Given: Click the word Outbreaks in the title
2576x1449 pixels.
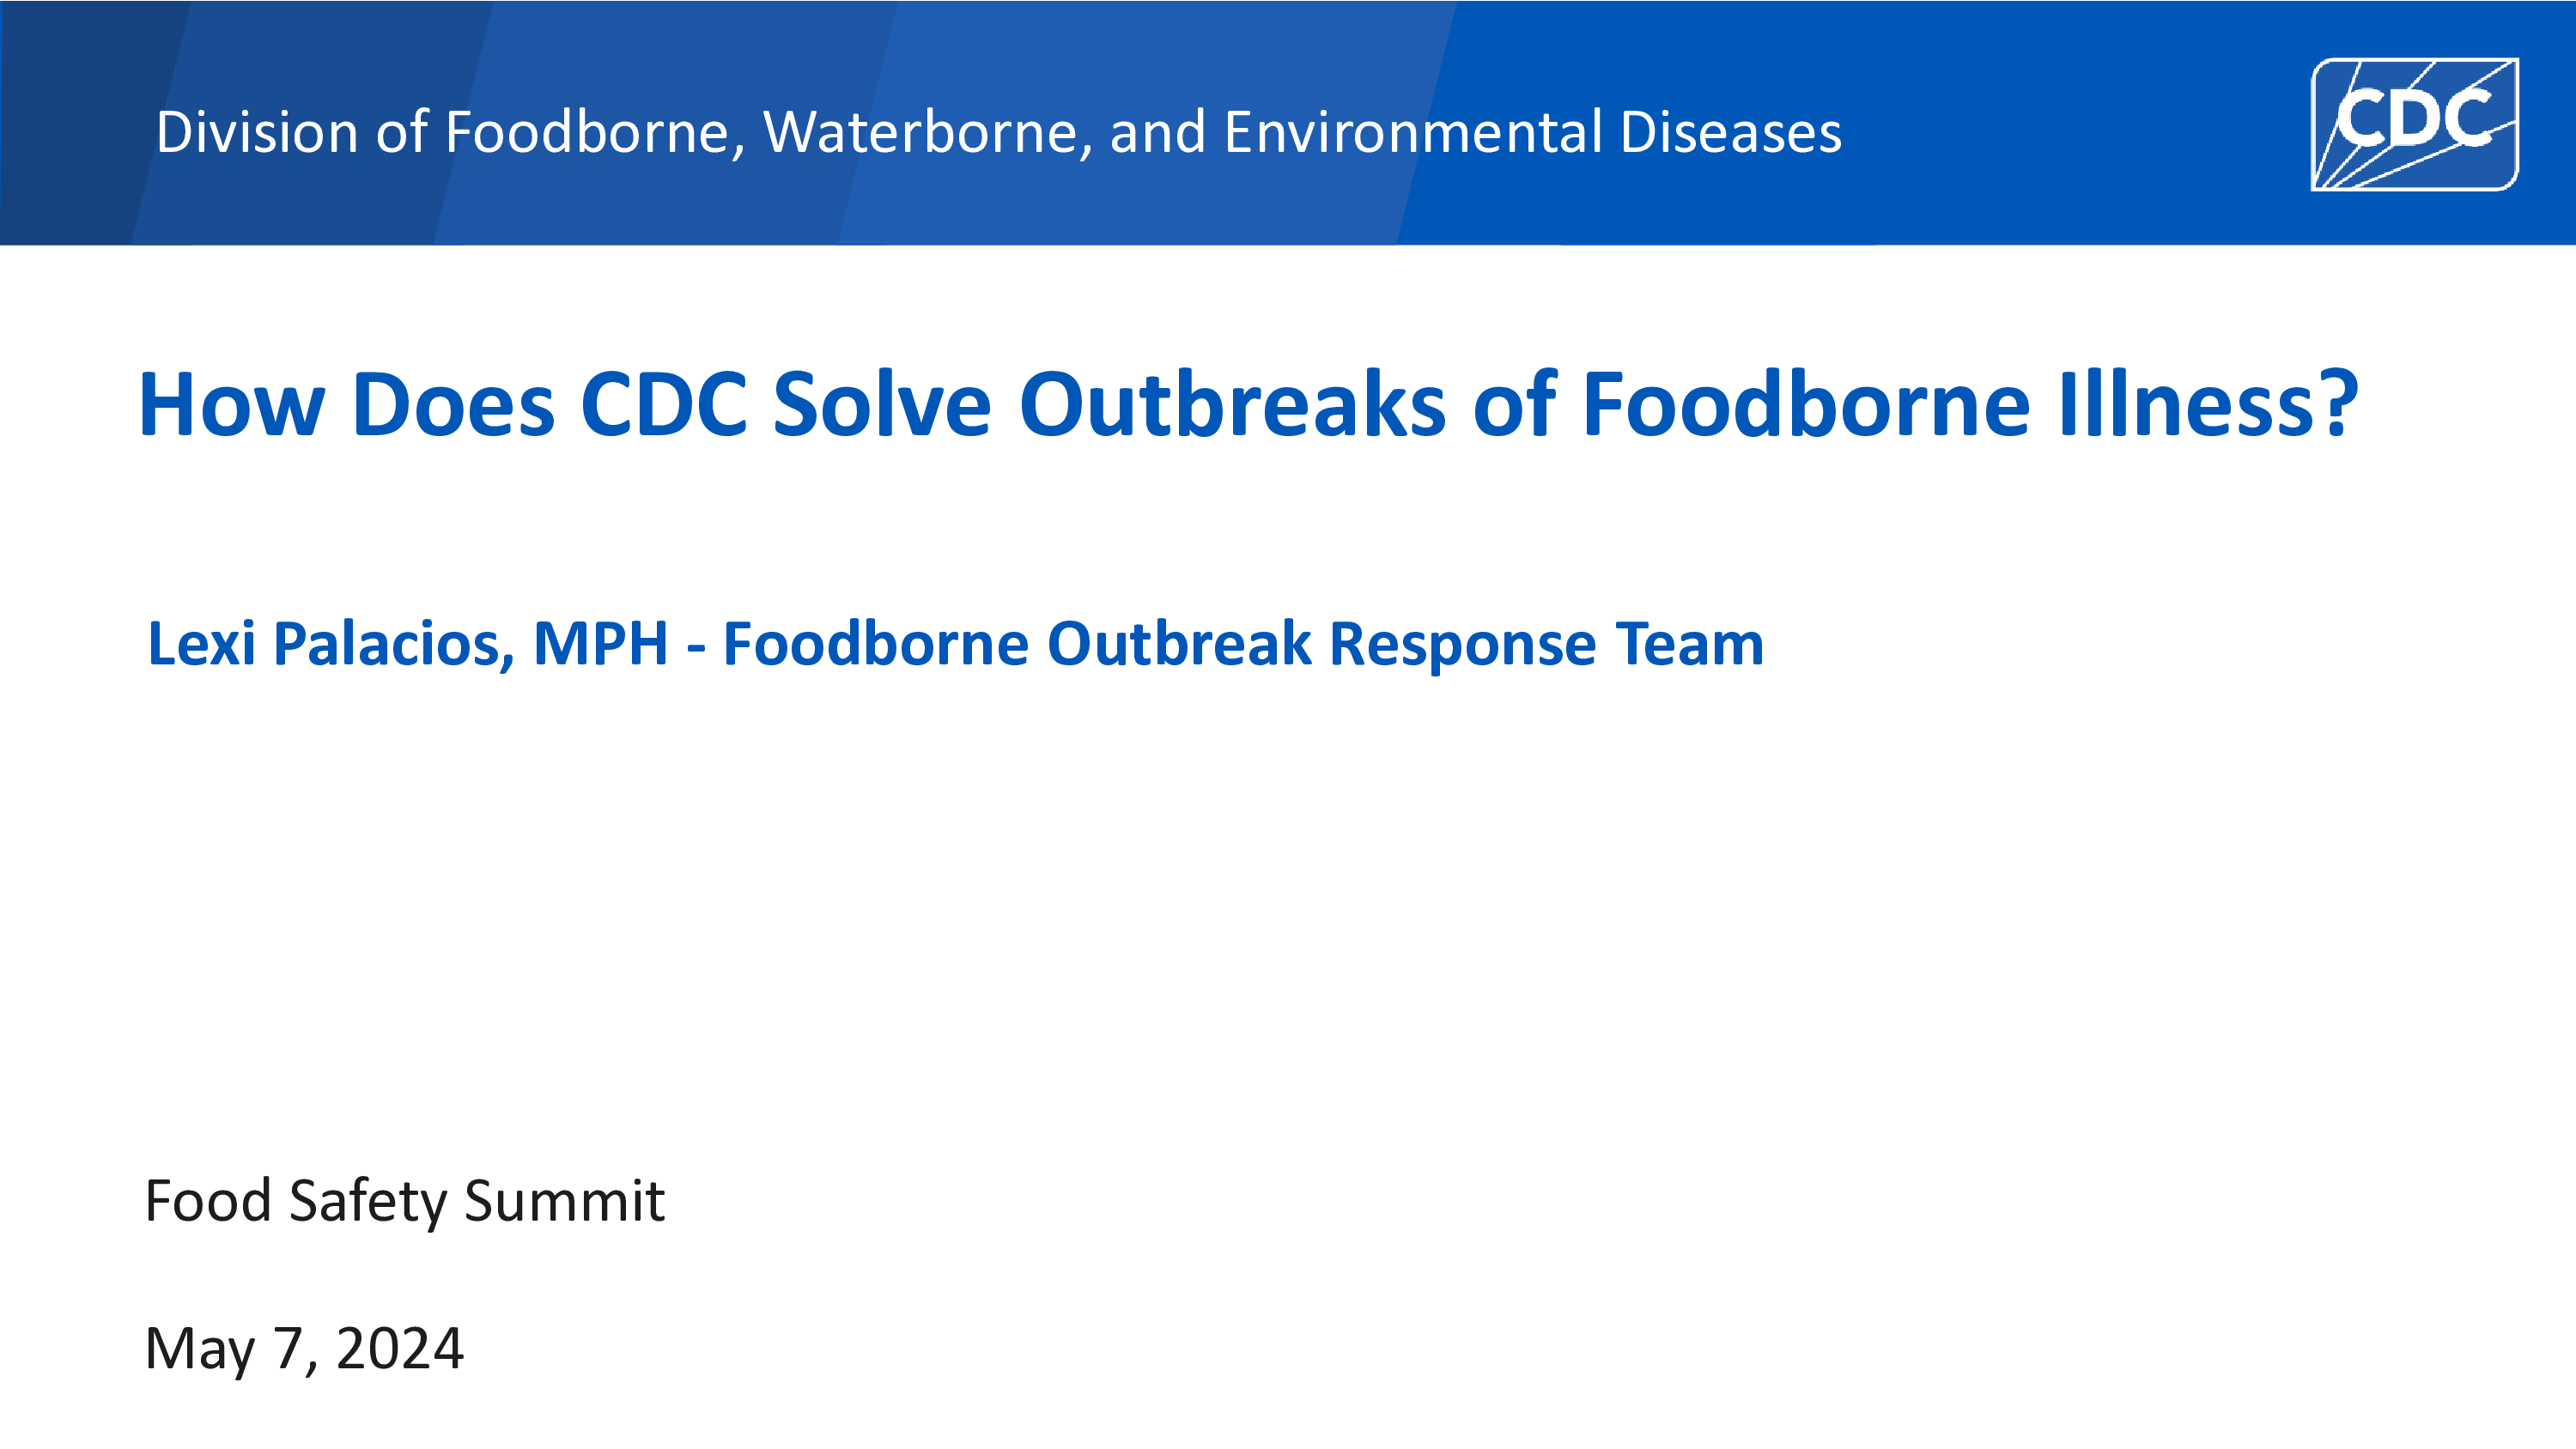Looking at the screenshot, I should [x=1232, y=405].
